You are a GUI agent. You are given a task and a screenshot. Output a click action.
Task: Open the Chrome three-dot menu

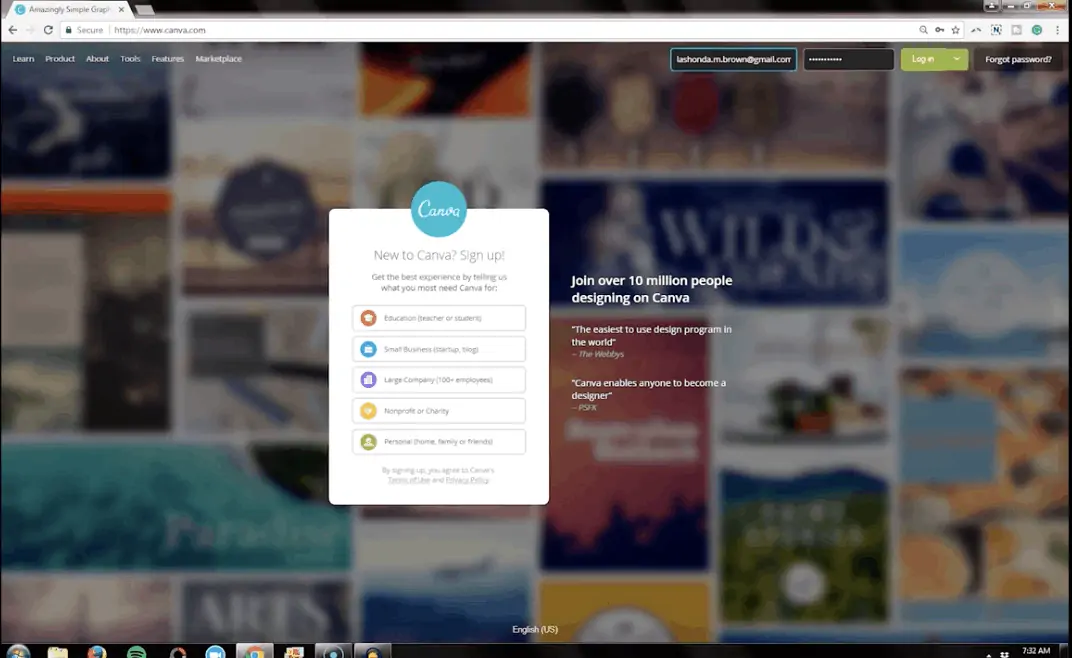tap(1058, 30)
